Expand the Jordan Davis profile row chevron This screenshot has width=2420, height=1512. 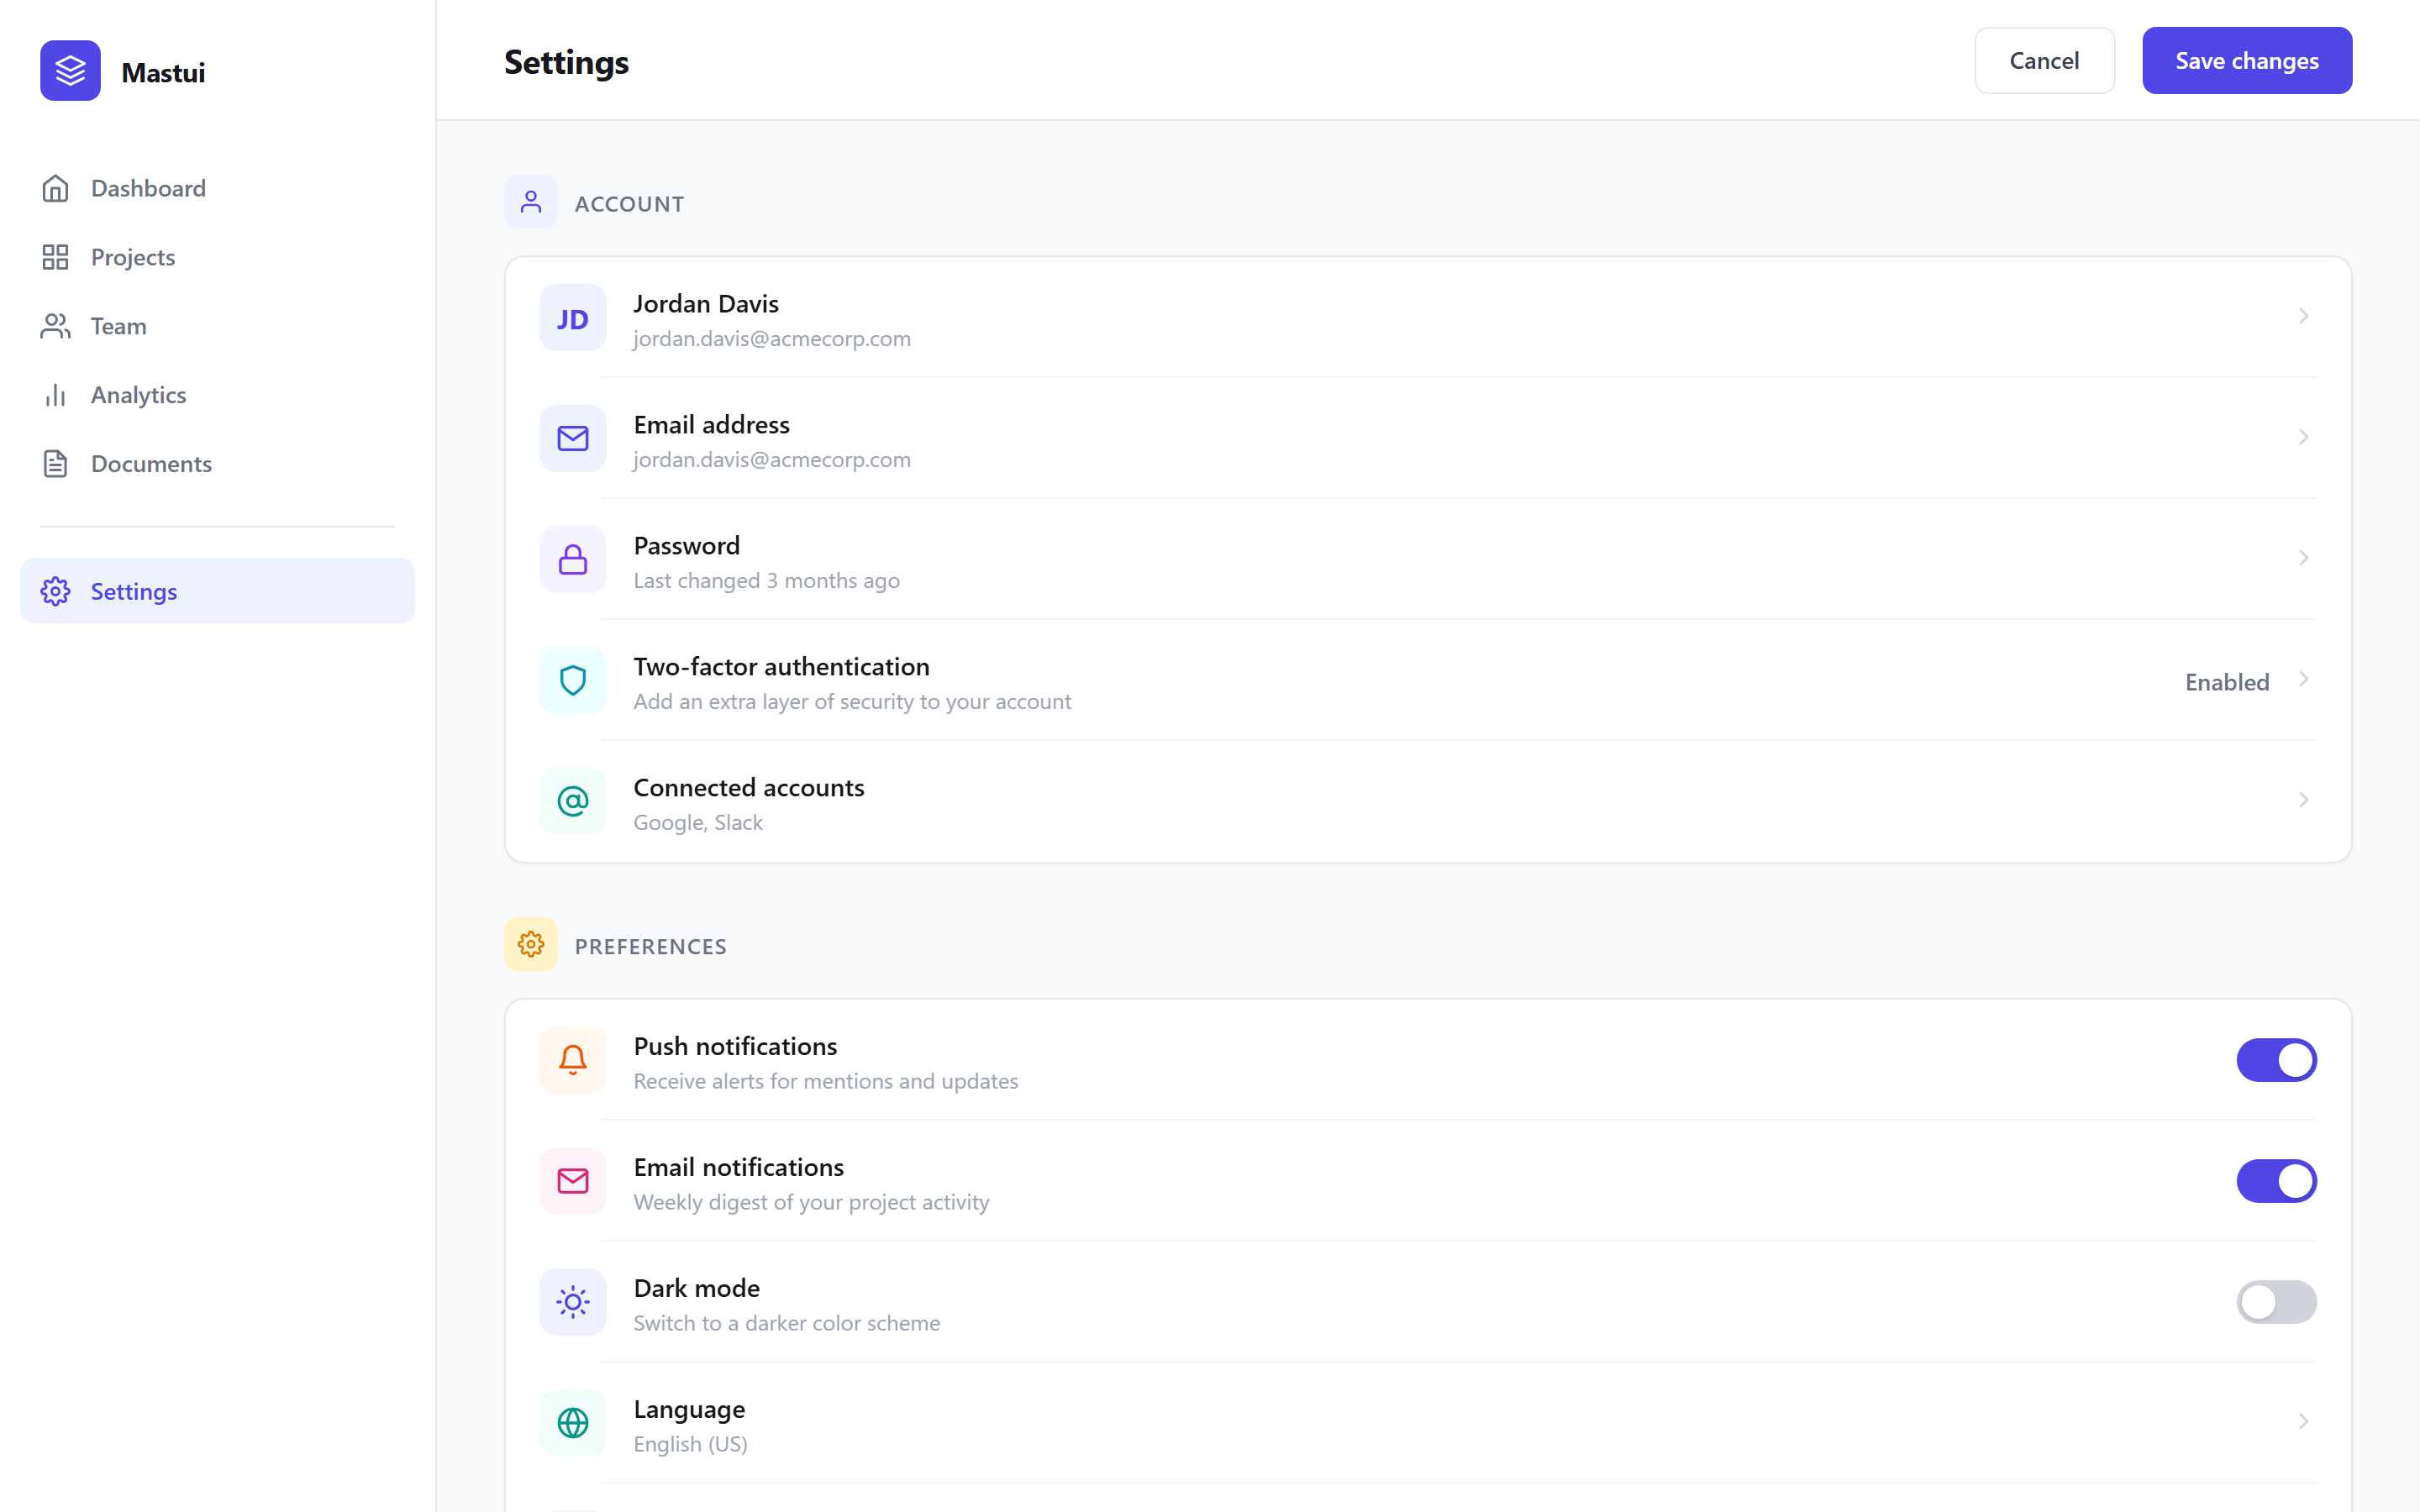[2303, 316]
